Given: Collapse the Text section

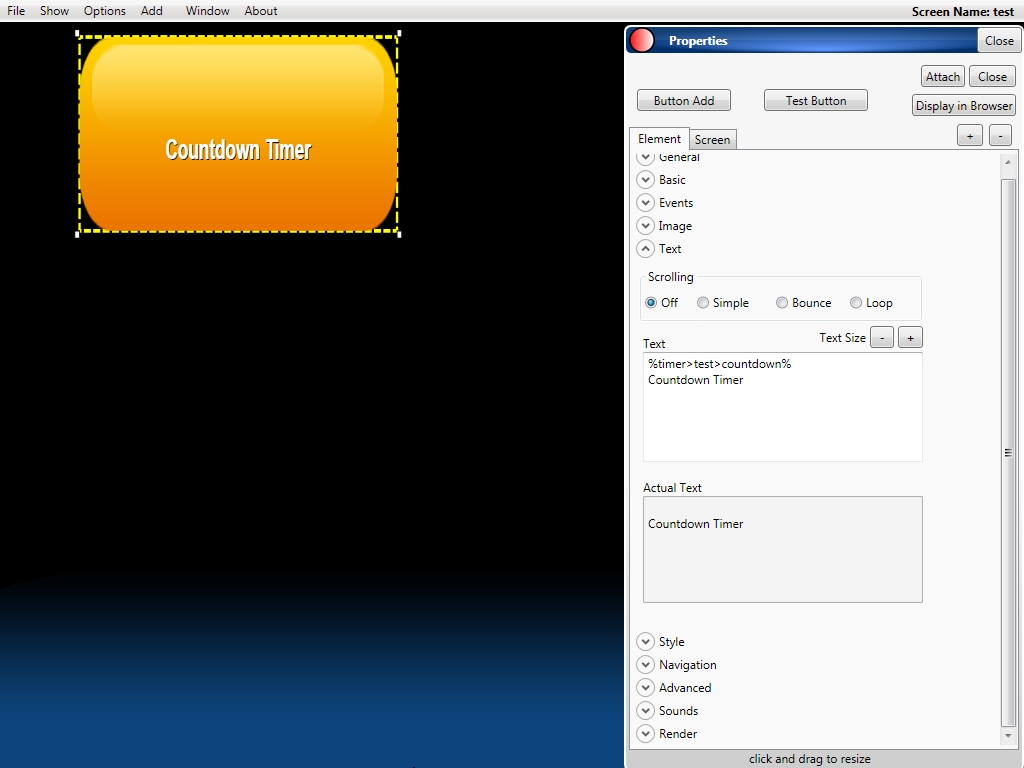Looking at the screenshot, I should pos(645,249).
